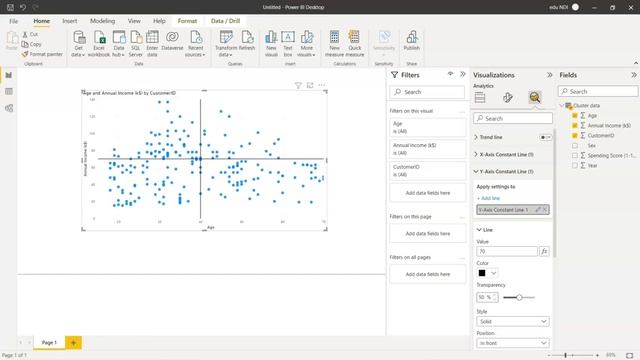This screenshot has width=640, height=360.
Task: Switch to the View ribbon tab
Action: (134, 21)
